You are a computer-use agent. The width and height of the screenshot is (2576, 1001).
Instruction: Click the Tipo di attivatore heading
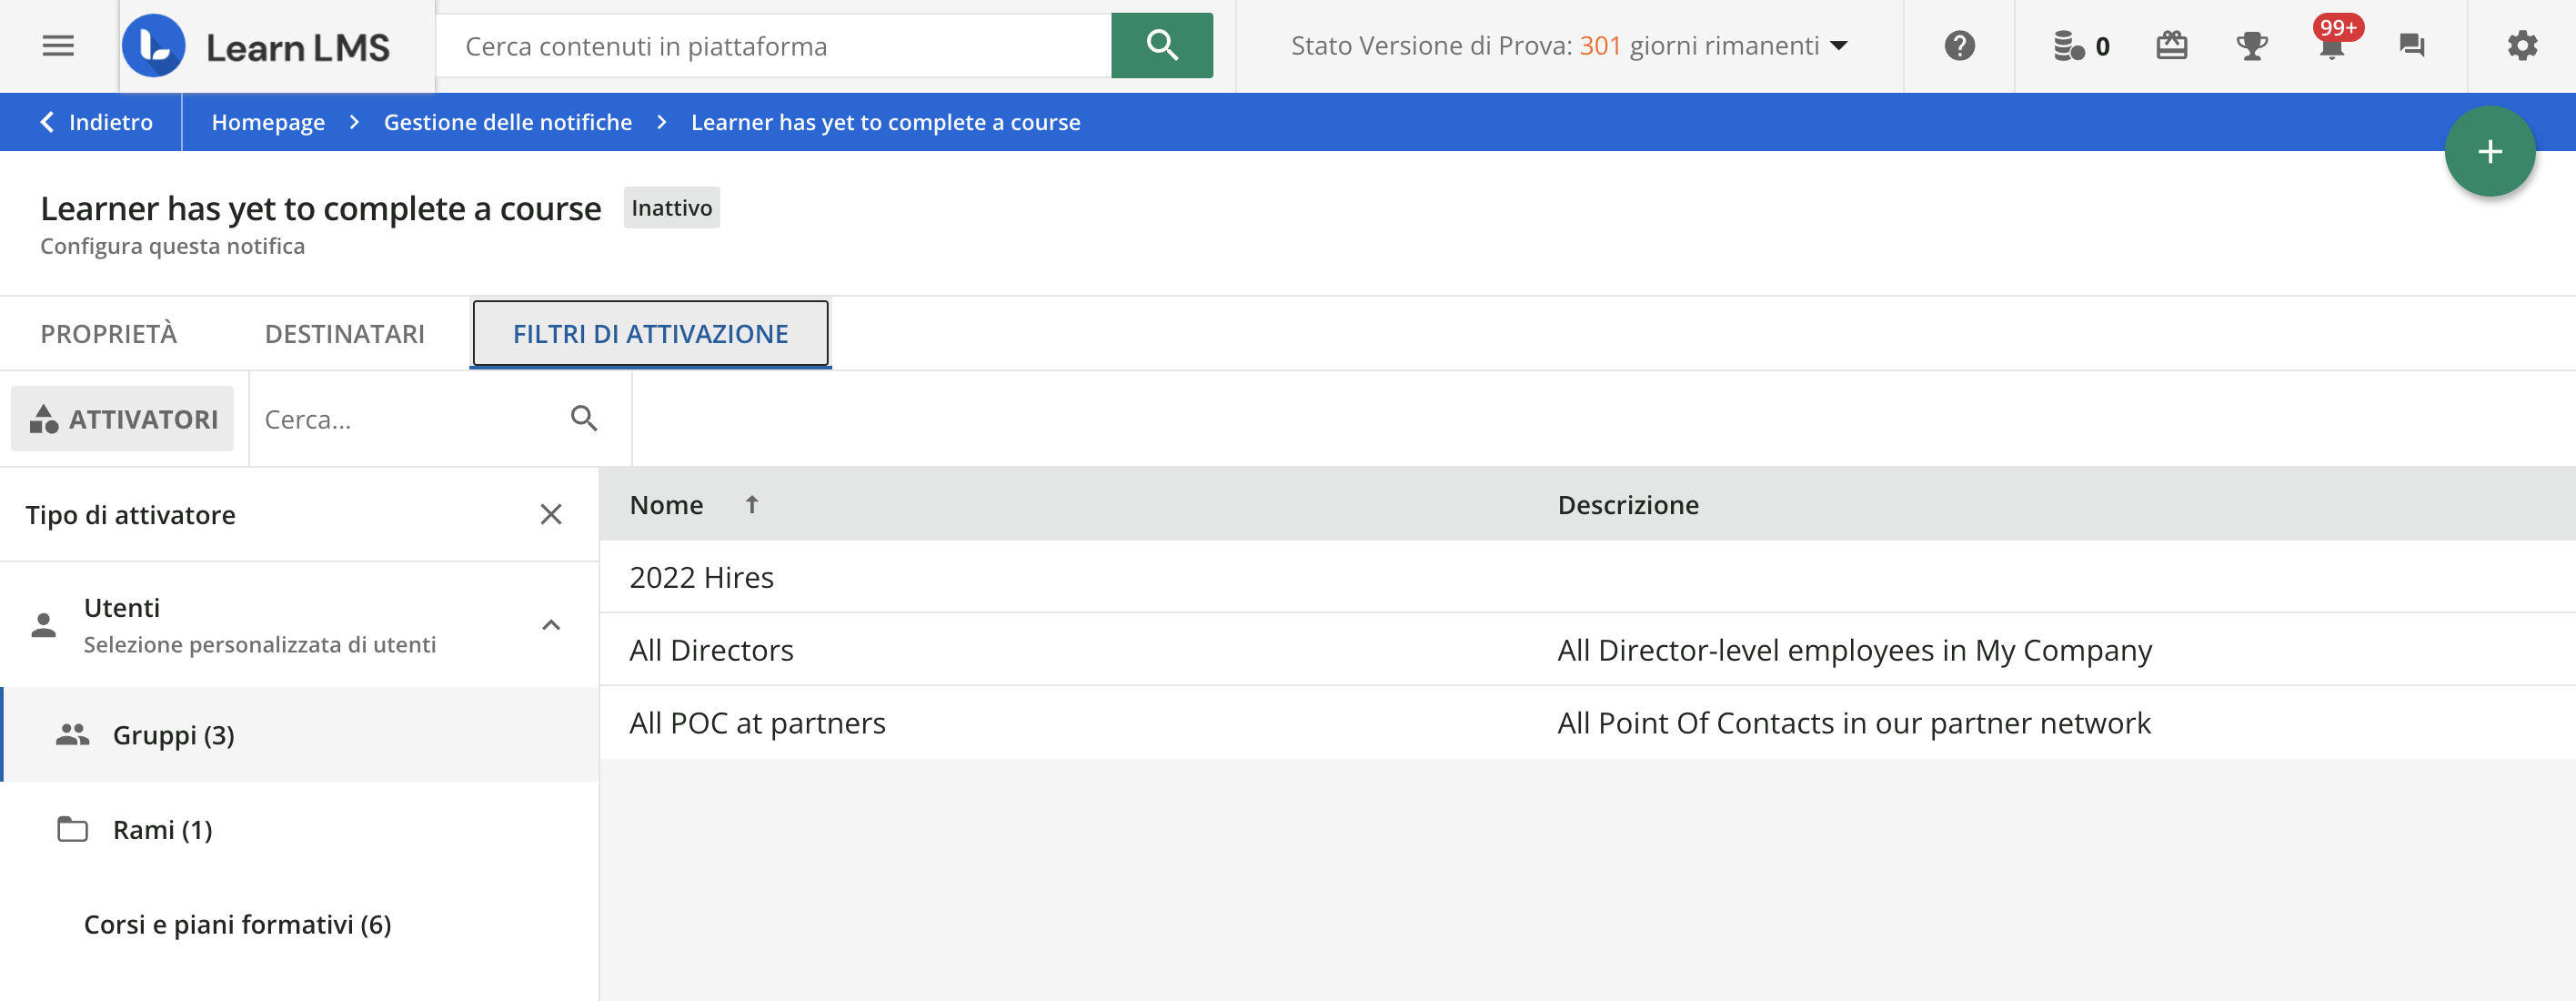[x=131, y=515]
